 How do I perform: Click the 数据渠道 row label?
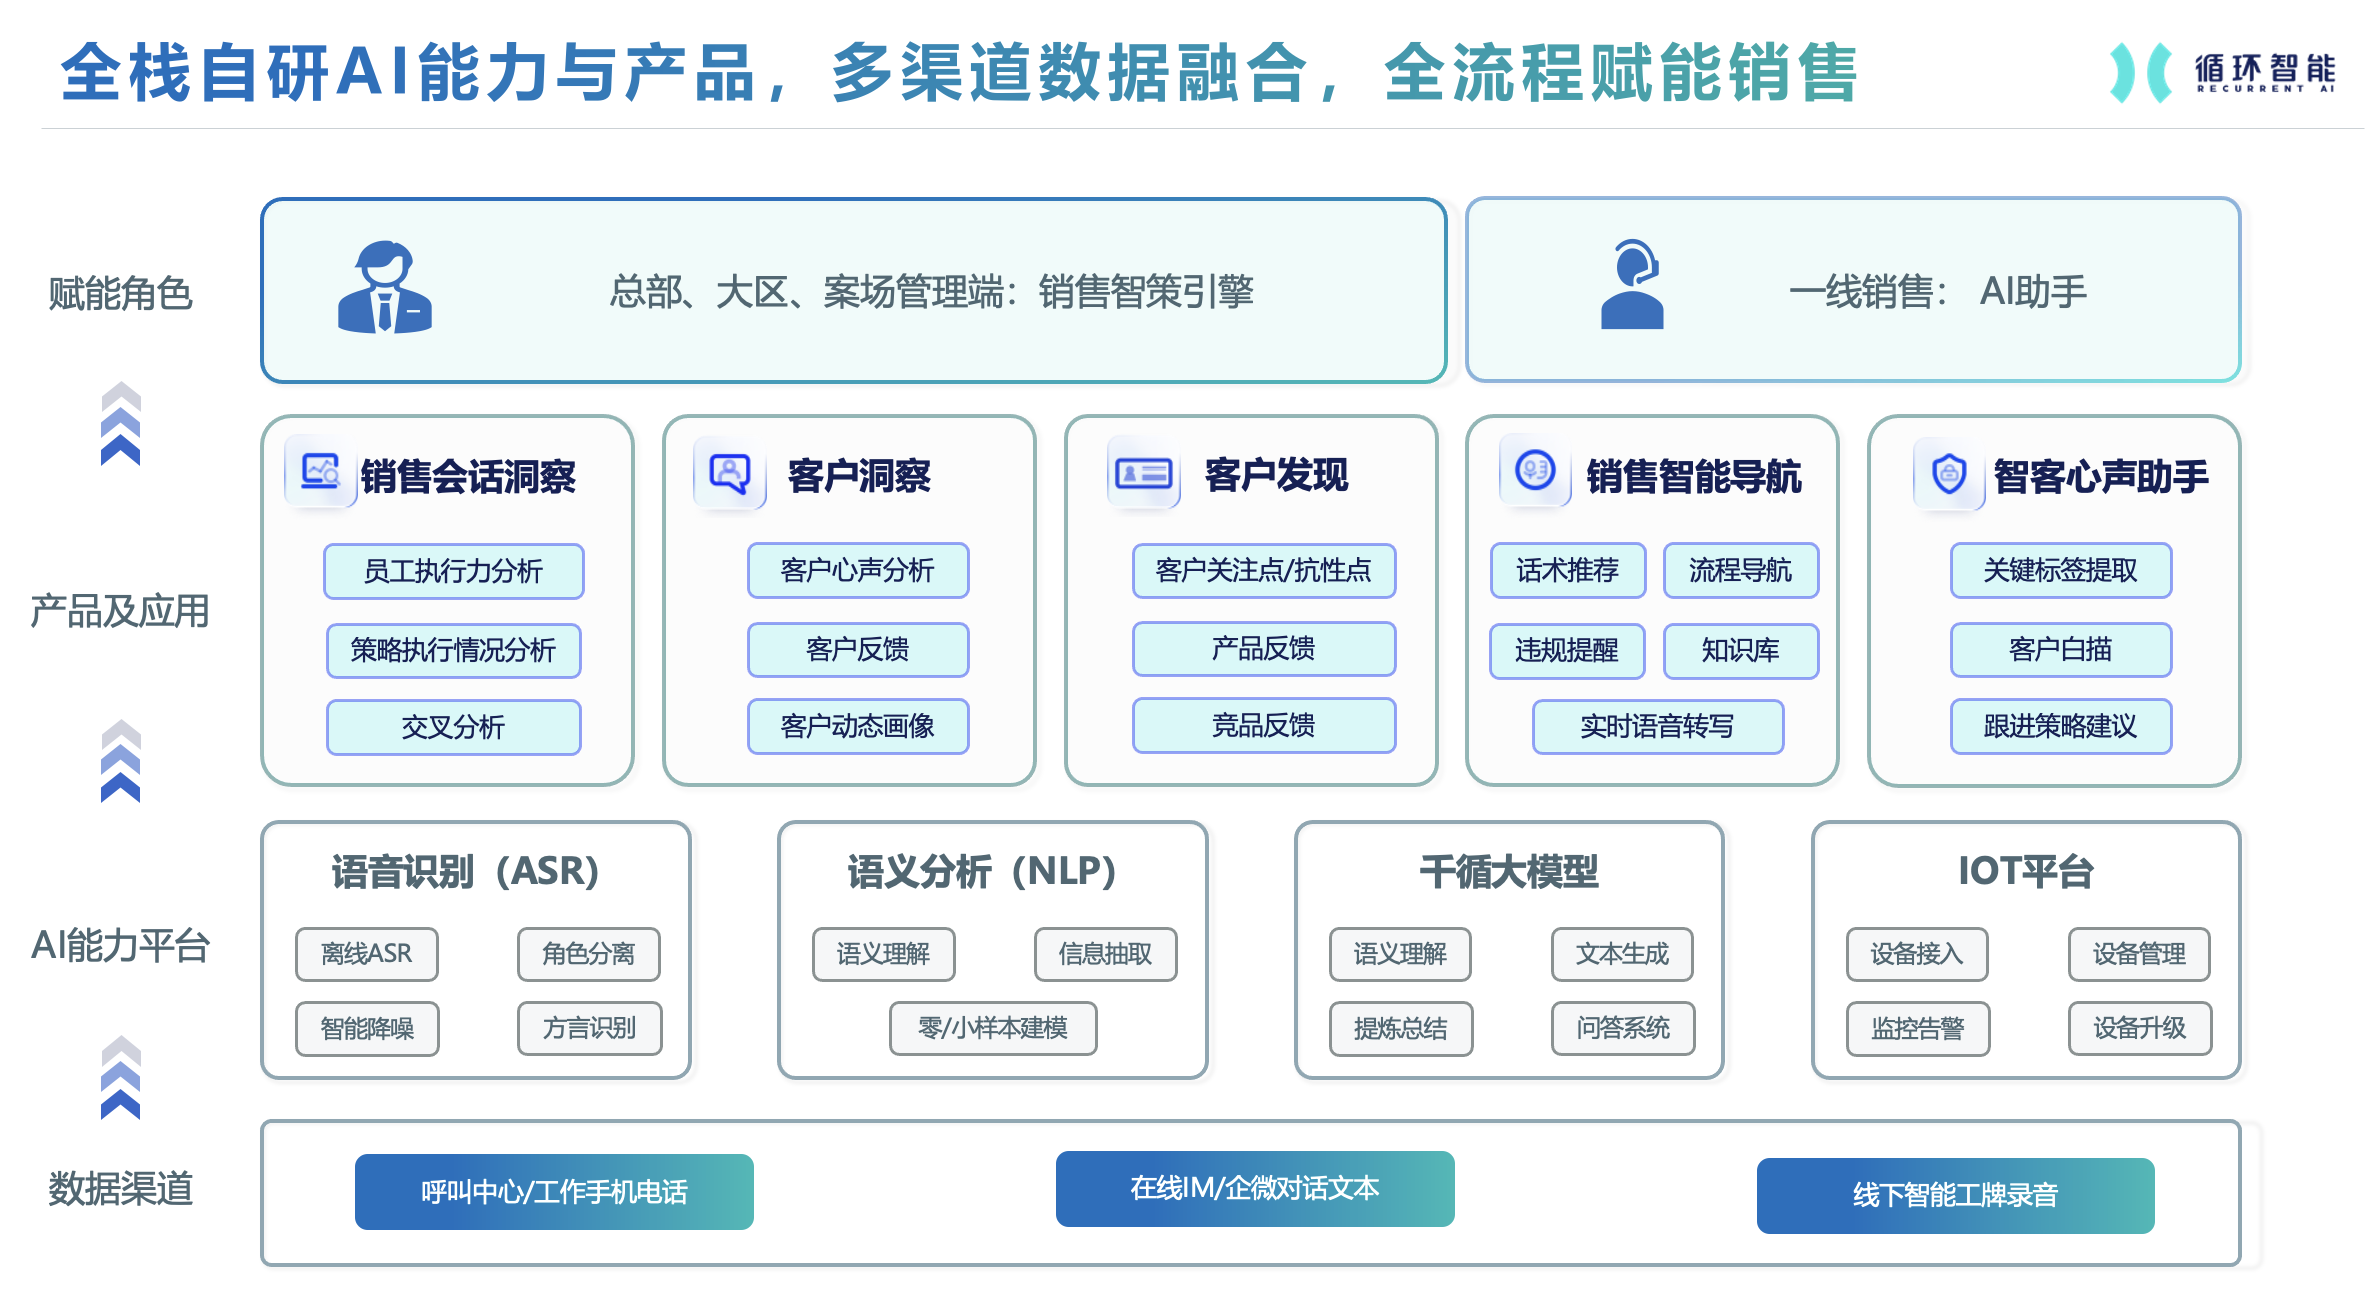point(120,1189)
